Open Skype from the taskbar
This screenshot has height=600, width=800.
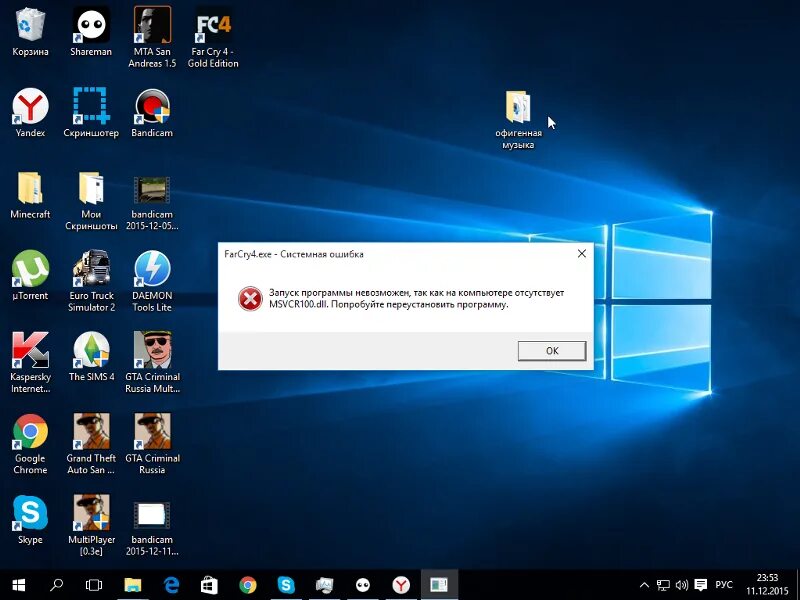tap(286, 585)
